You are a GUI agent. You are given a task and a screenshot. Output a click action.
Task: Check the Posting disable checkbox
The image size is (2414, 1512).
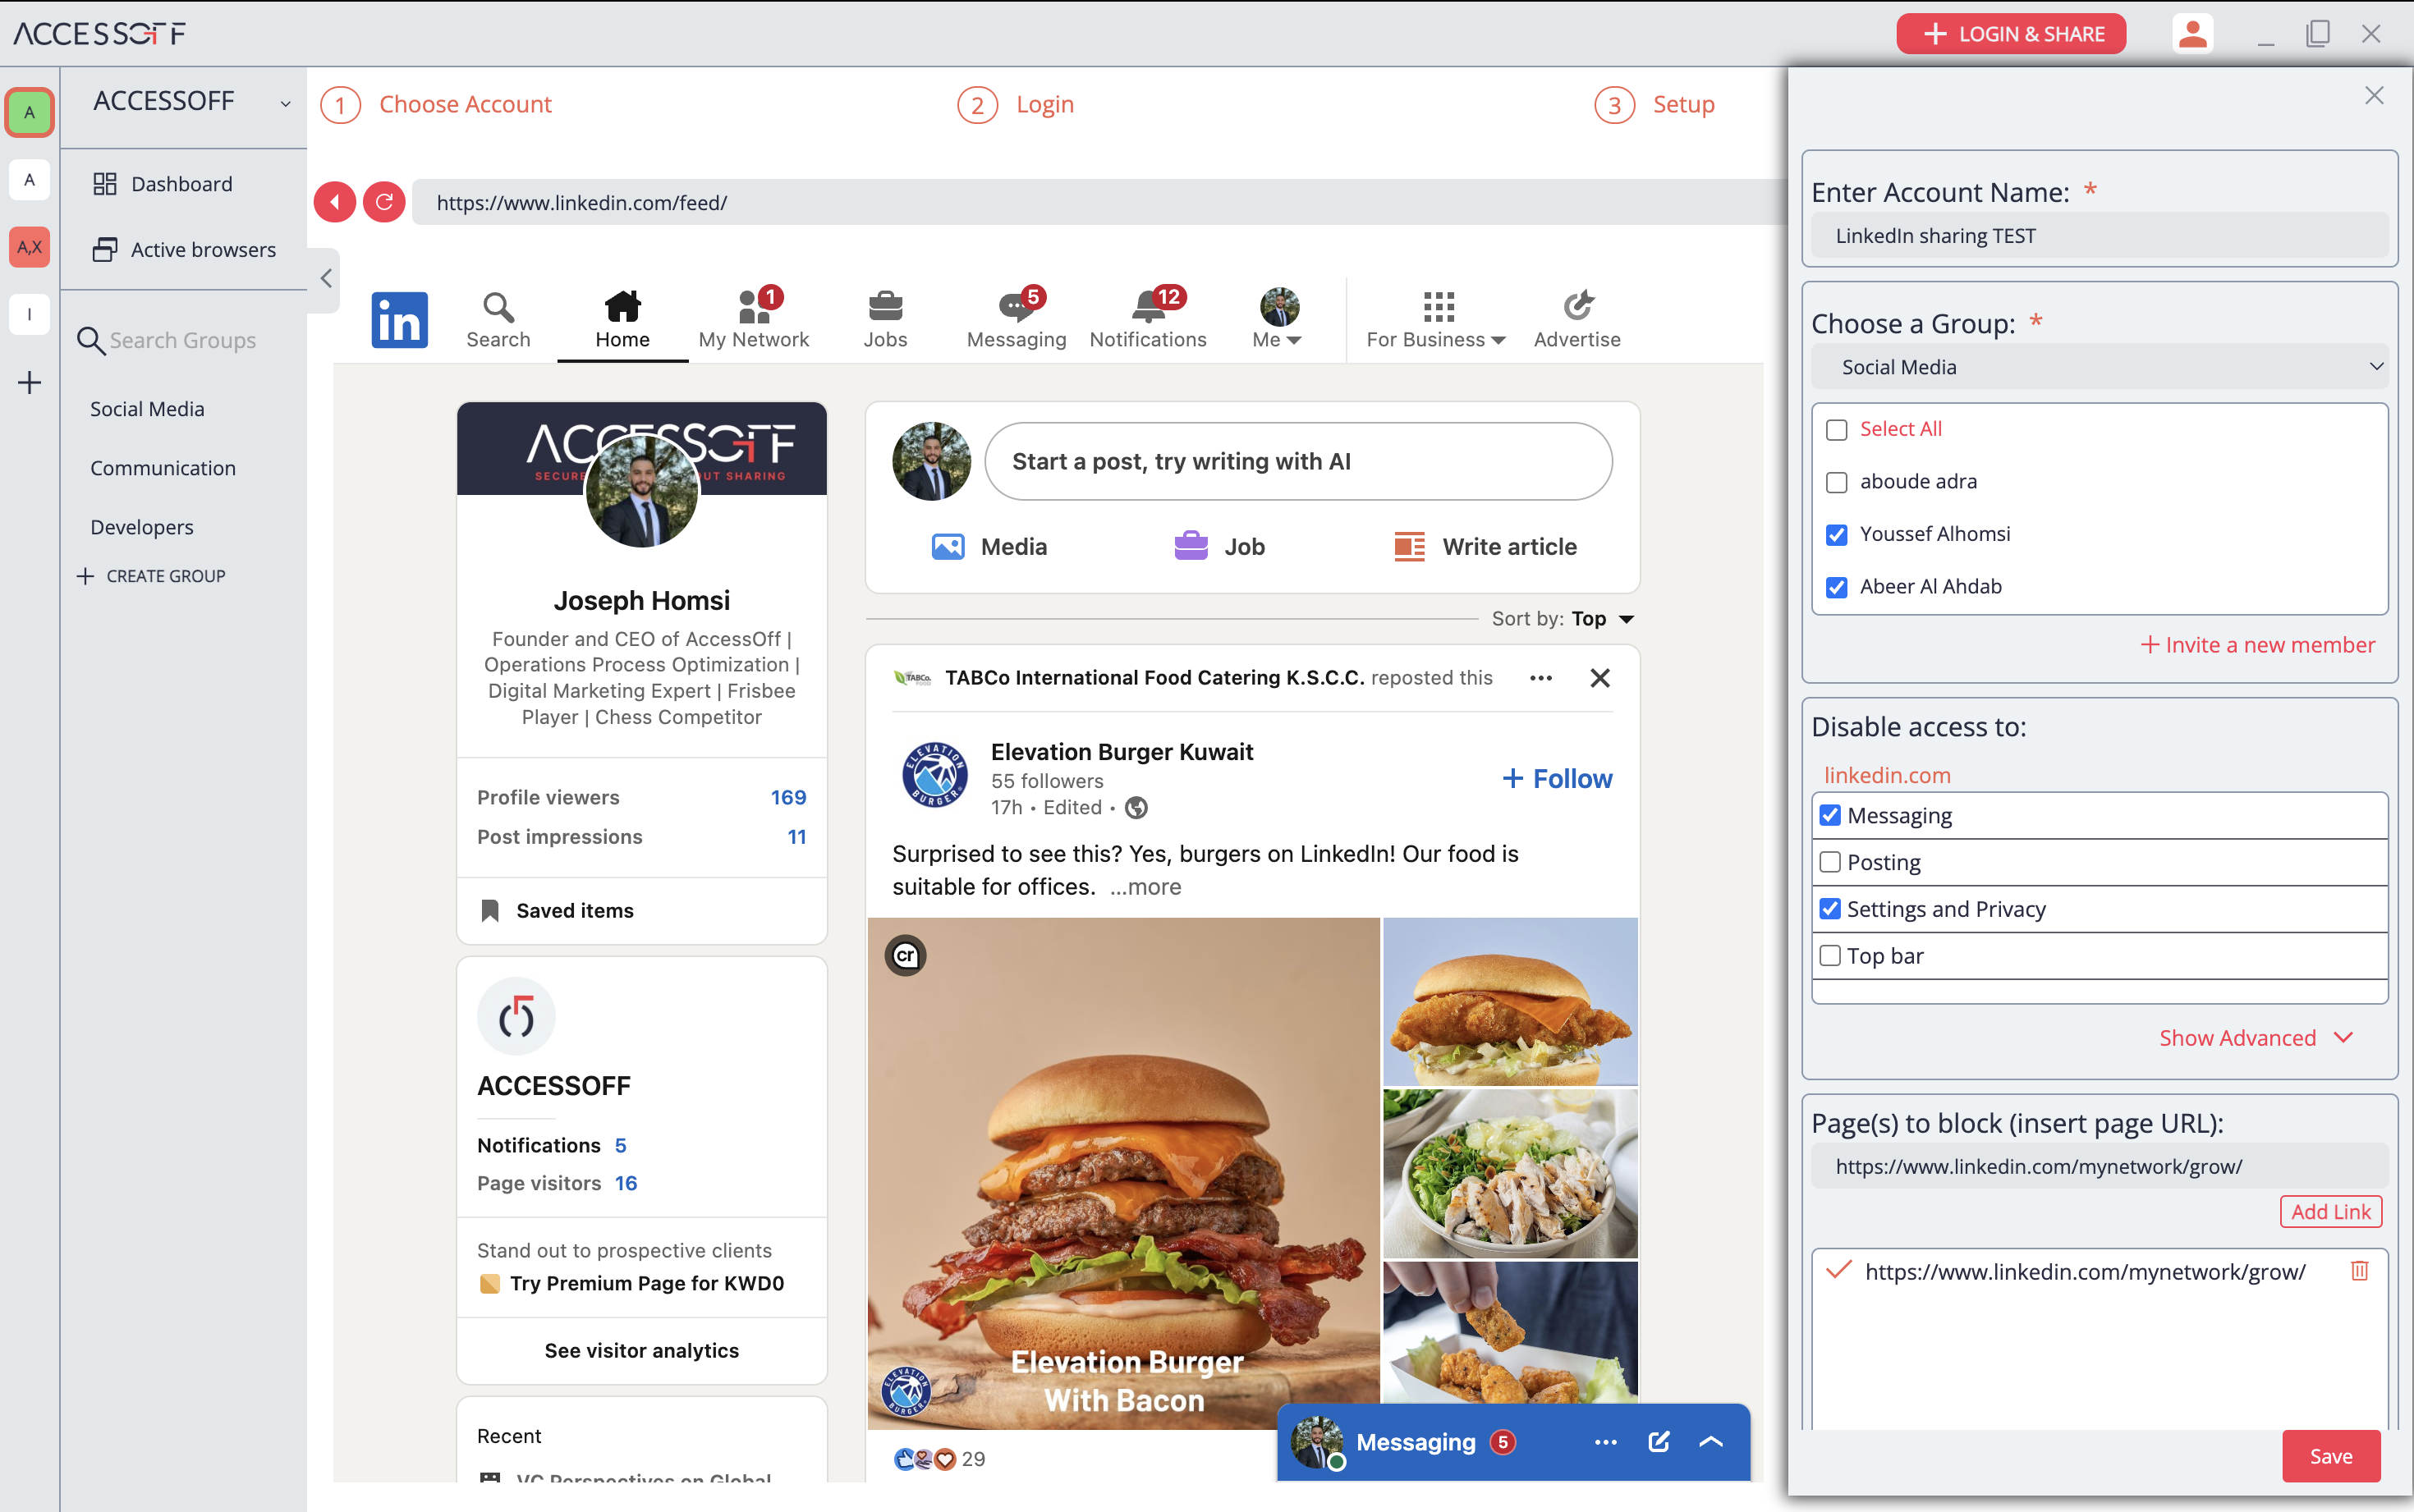point(1830,862)
